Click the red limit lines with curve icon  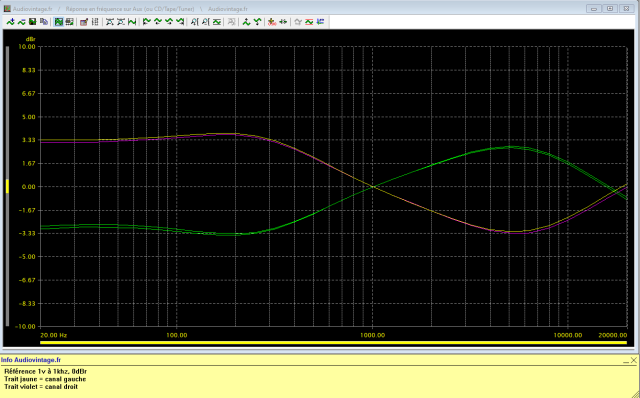pos(309,22)
